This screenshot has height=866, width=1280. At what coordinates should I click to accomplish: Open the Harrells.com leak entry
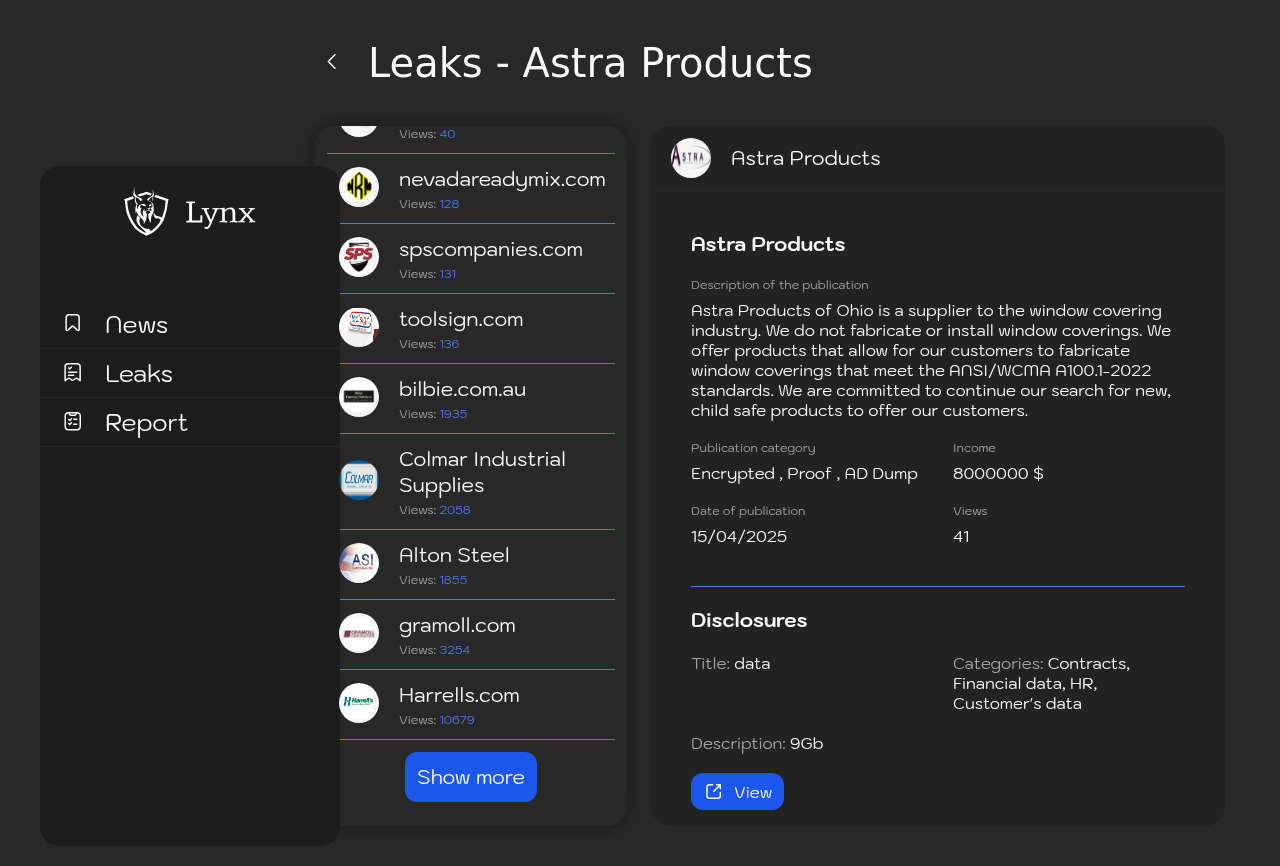[x=471, y=705]
